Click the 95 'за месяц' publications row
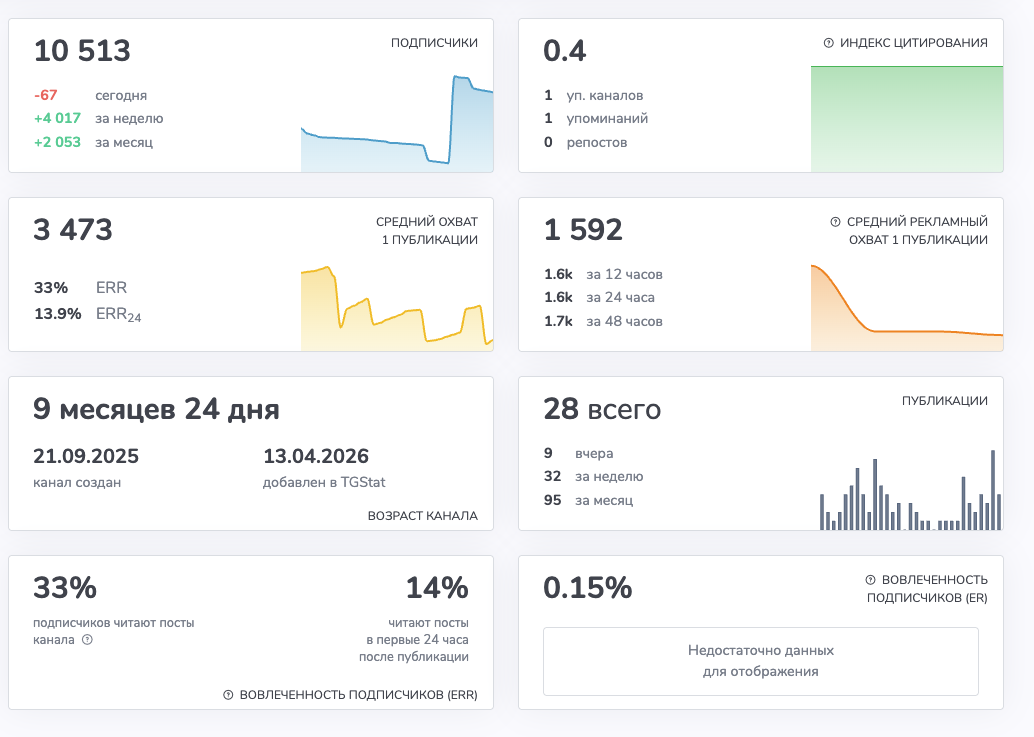This screenshot has height=737, width=1034. coord(588,500)
